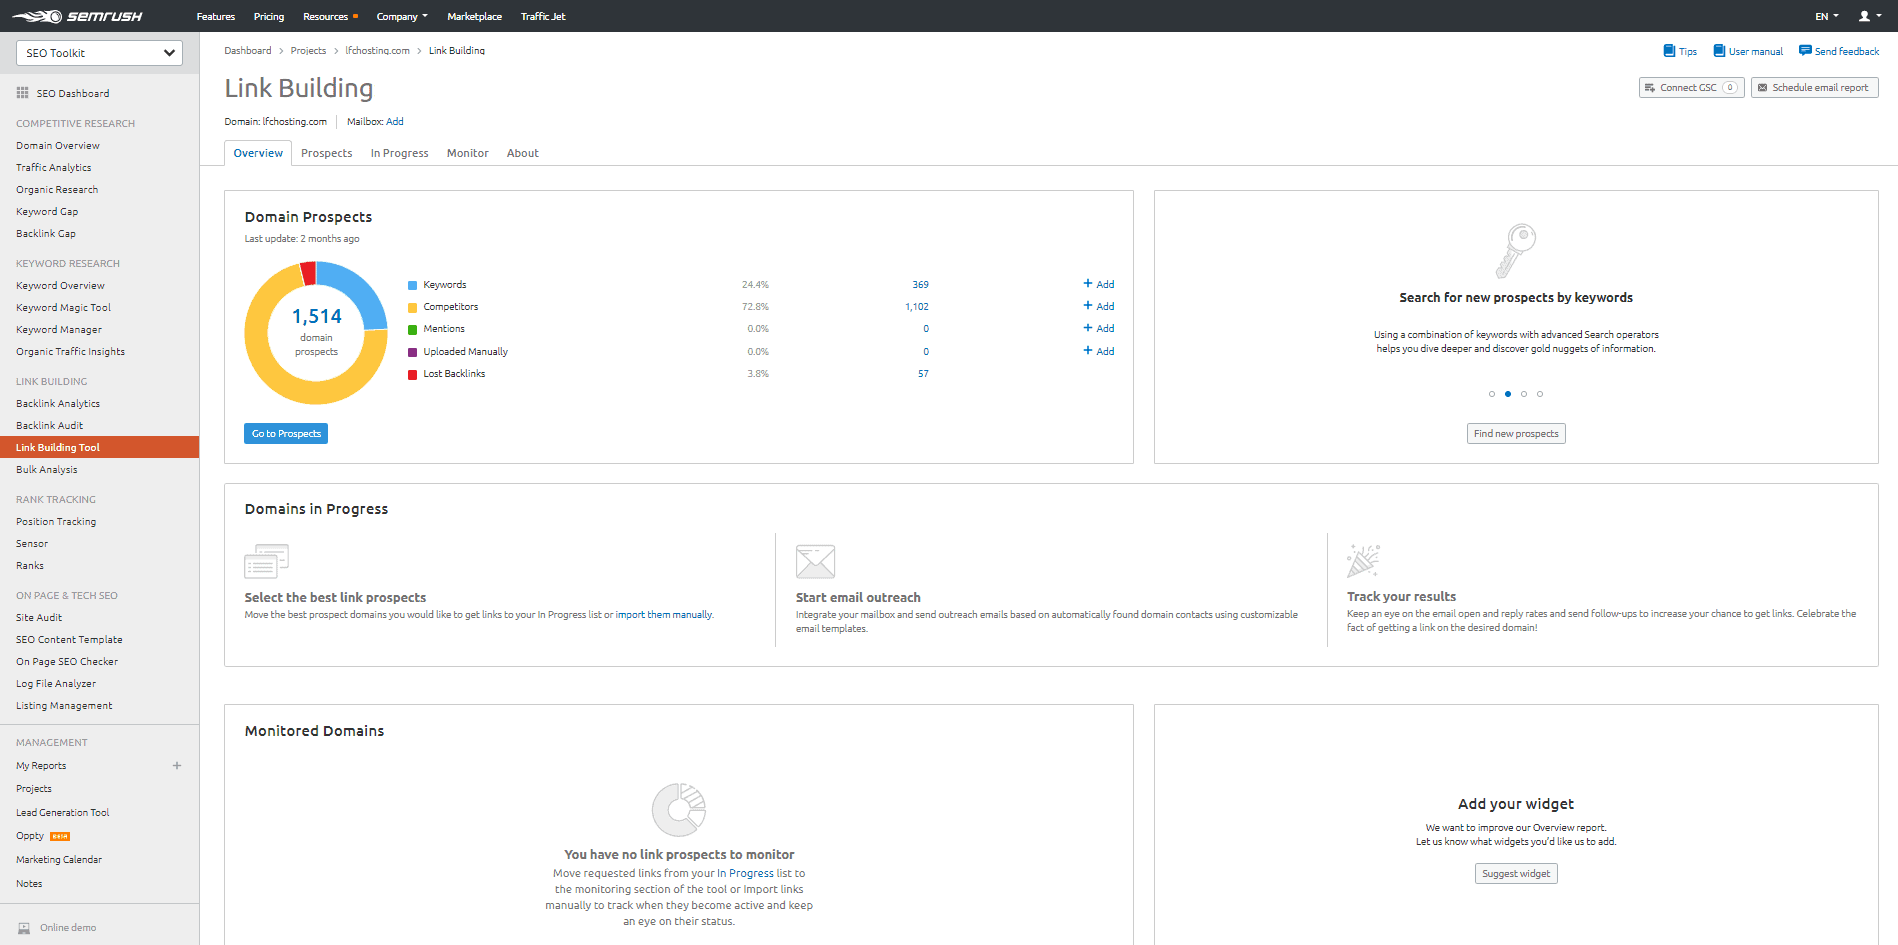The height and width of the screenshot is (945, 1898).
Task: Open Position Tracking in the sidebar
Action: click(56, 521)
